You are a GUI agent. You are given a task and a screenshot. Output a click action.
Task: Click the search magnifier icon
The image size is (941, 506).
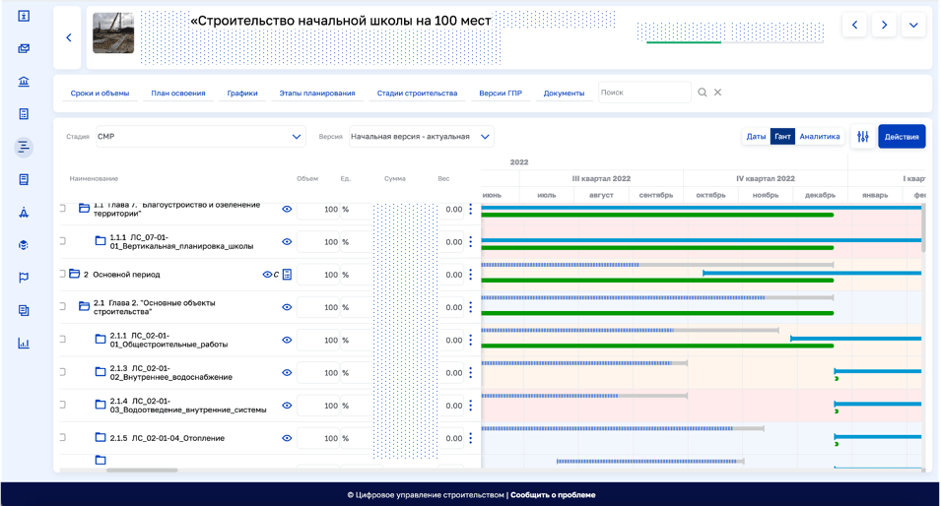coord(702,93)
